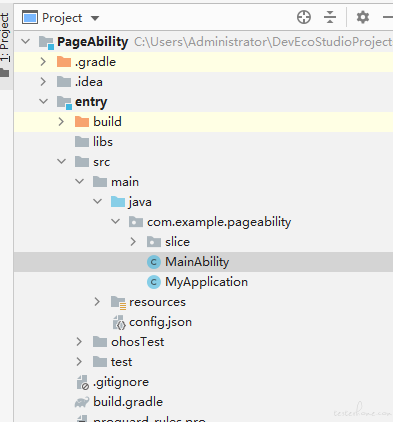The image size is (393, 422).
Task: Open the Project panel settings gear
Action: (x=363, y=17)
